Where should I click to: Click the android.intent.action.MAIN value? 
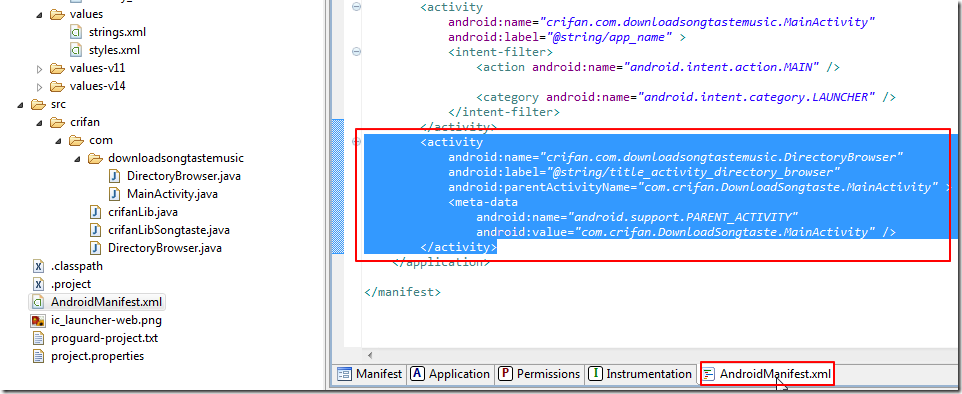[x=722, y=67]
